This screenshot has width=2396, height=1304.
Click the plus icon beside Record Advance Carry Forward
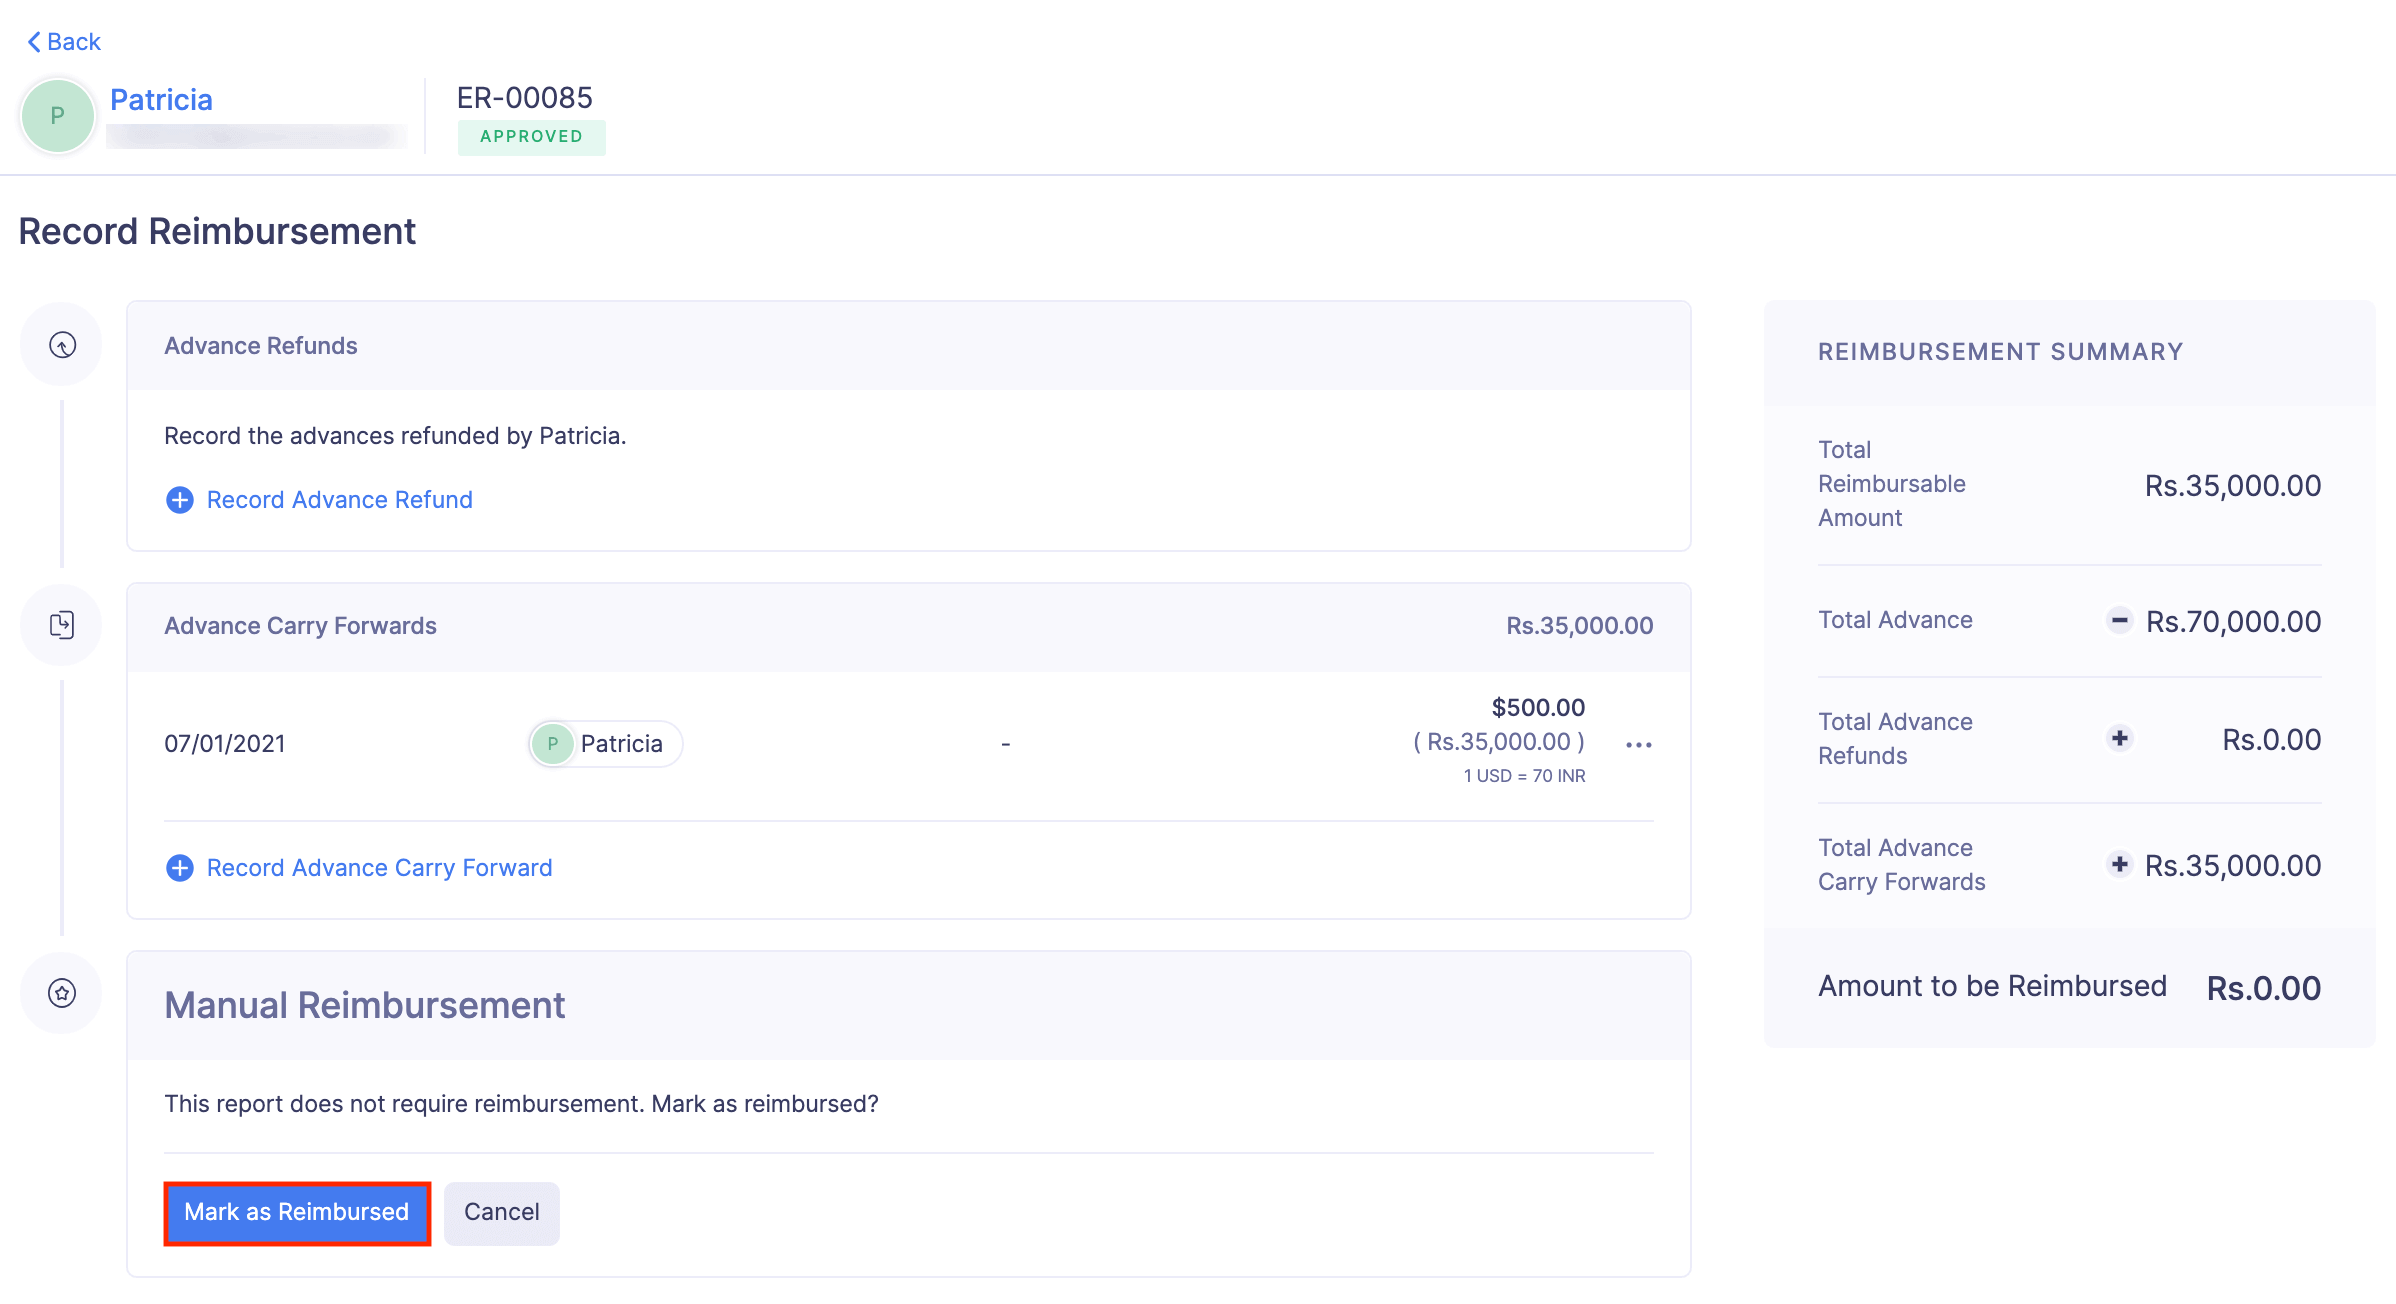(179, 868)
